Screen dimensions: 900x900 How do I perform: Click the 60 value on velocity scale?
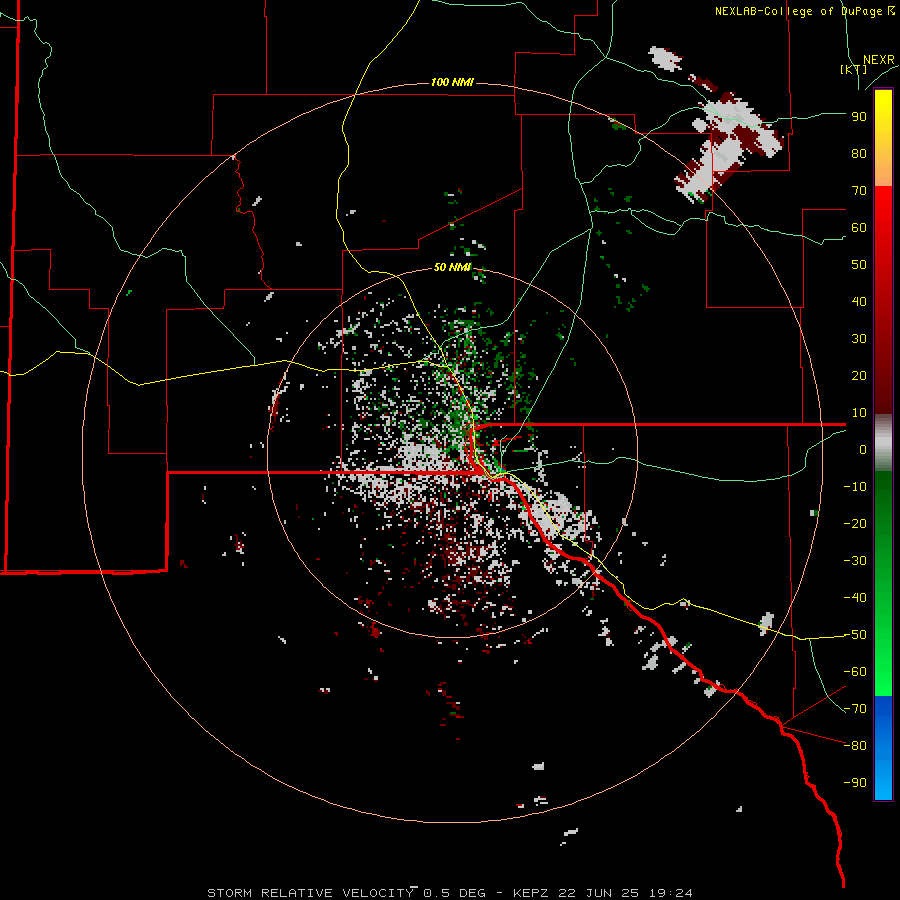click(859, 227)
